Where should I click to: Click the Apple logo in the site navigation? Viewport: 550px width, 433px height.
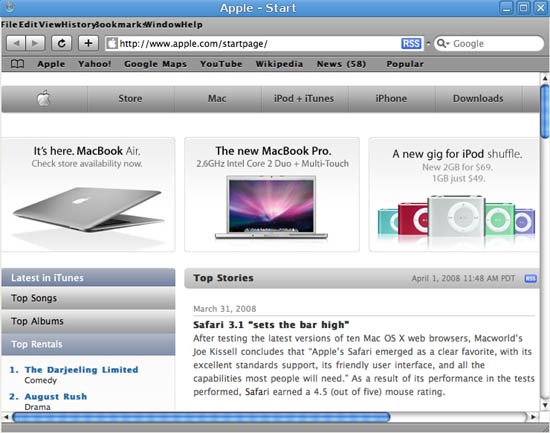(x=44, y=99)
